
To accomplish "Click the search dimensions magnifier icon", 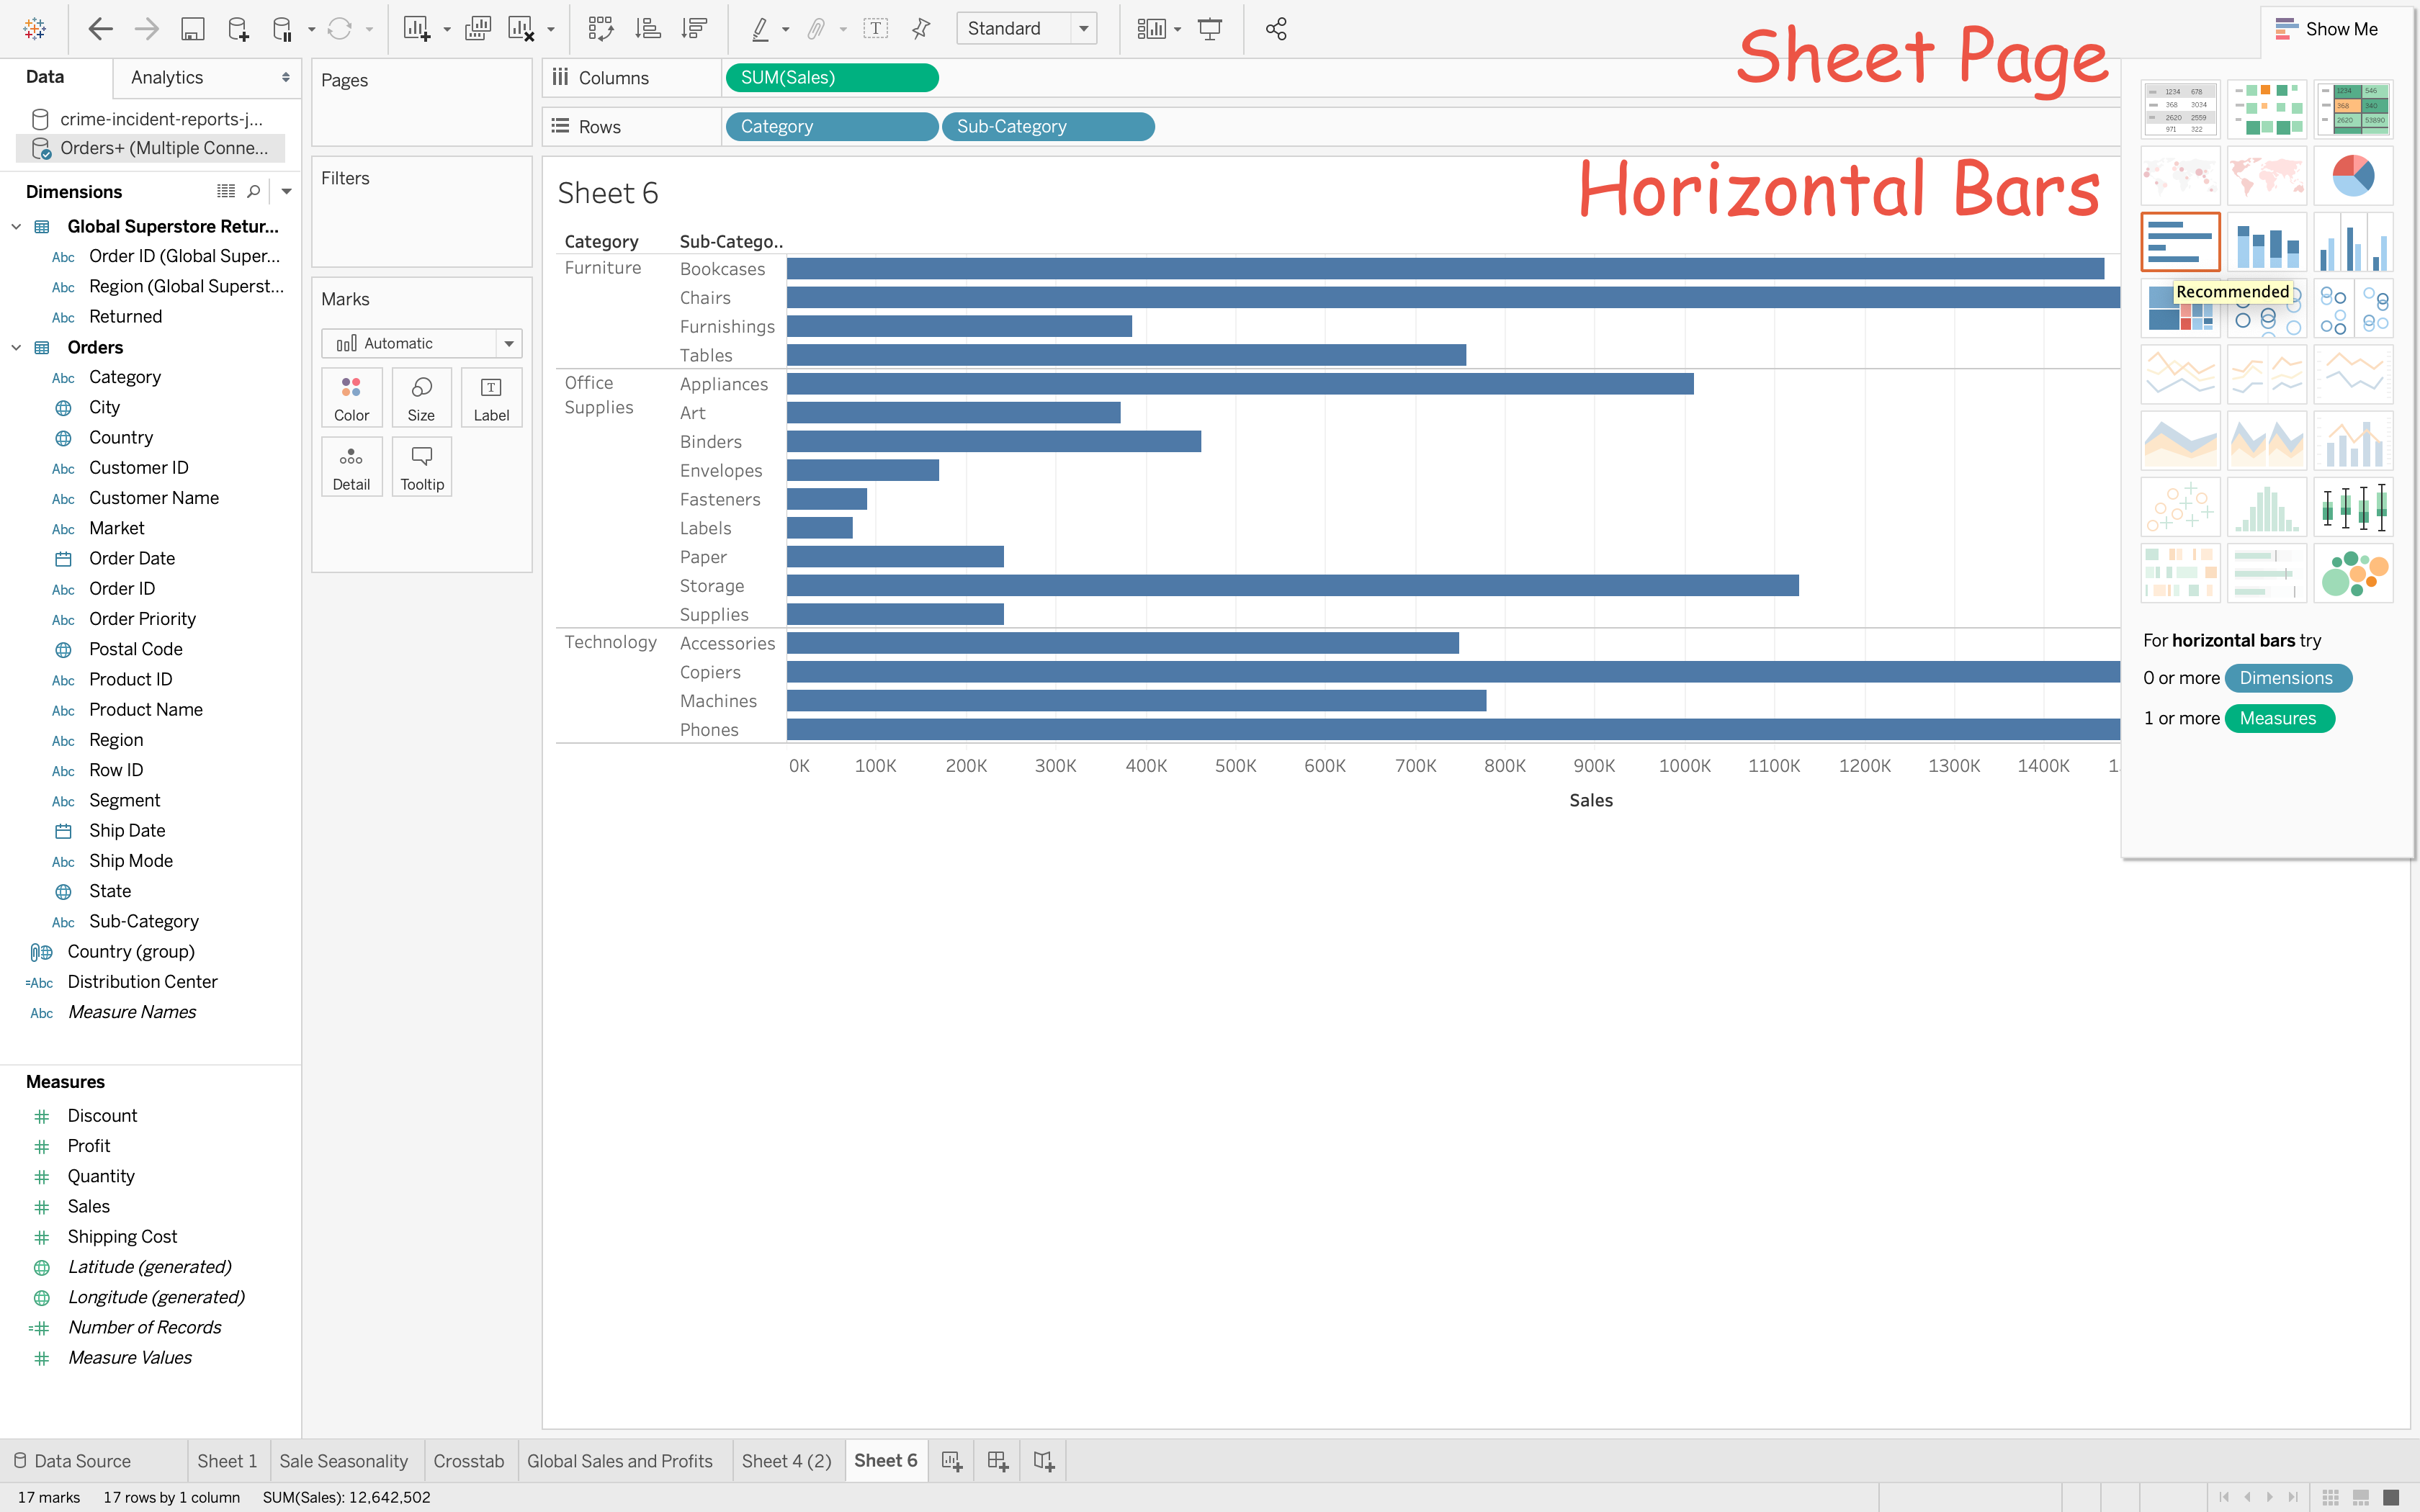I will [254, 191].
